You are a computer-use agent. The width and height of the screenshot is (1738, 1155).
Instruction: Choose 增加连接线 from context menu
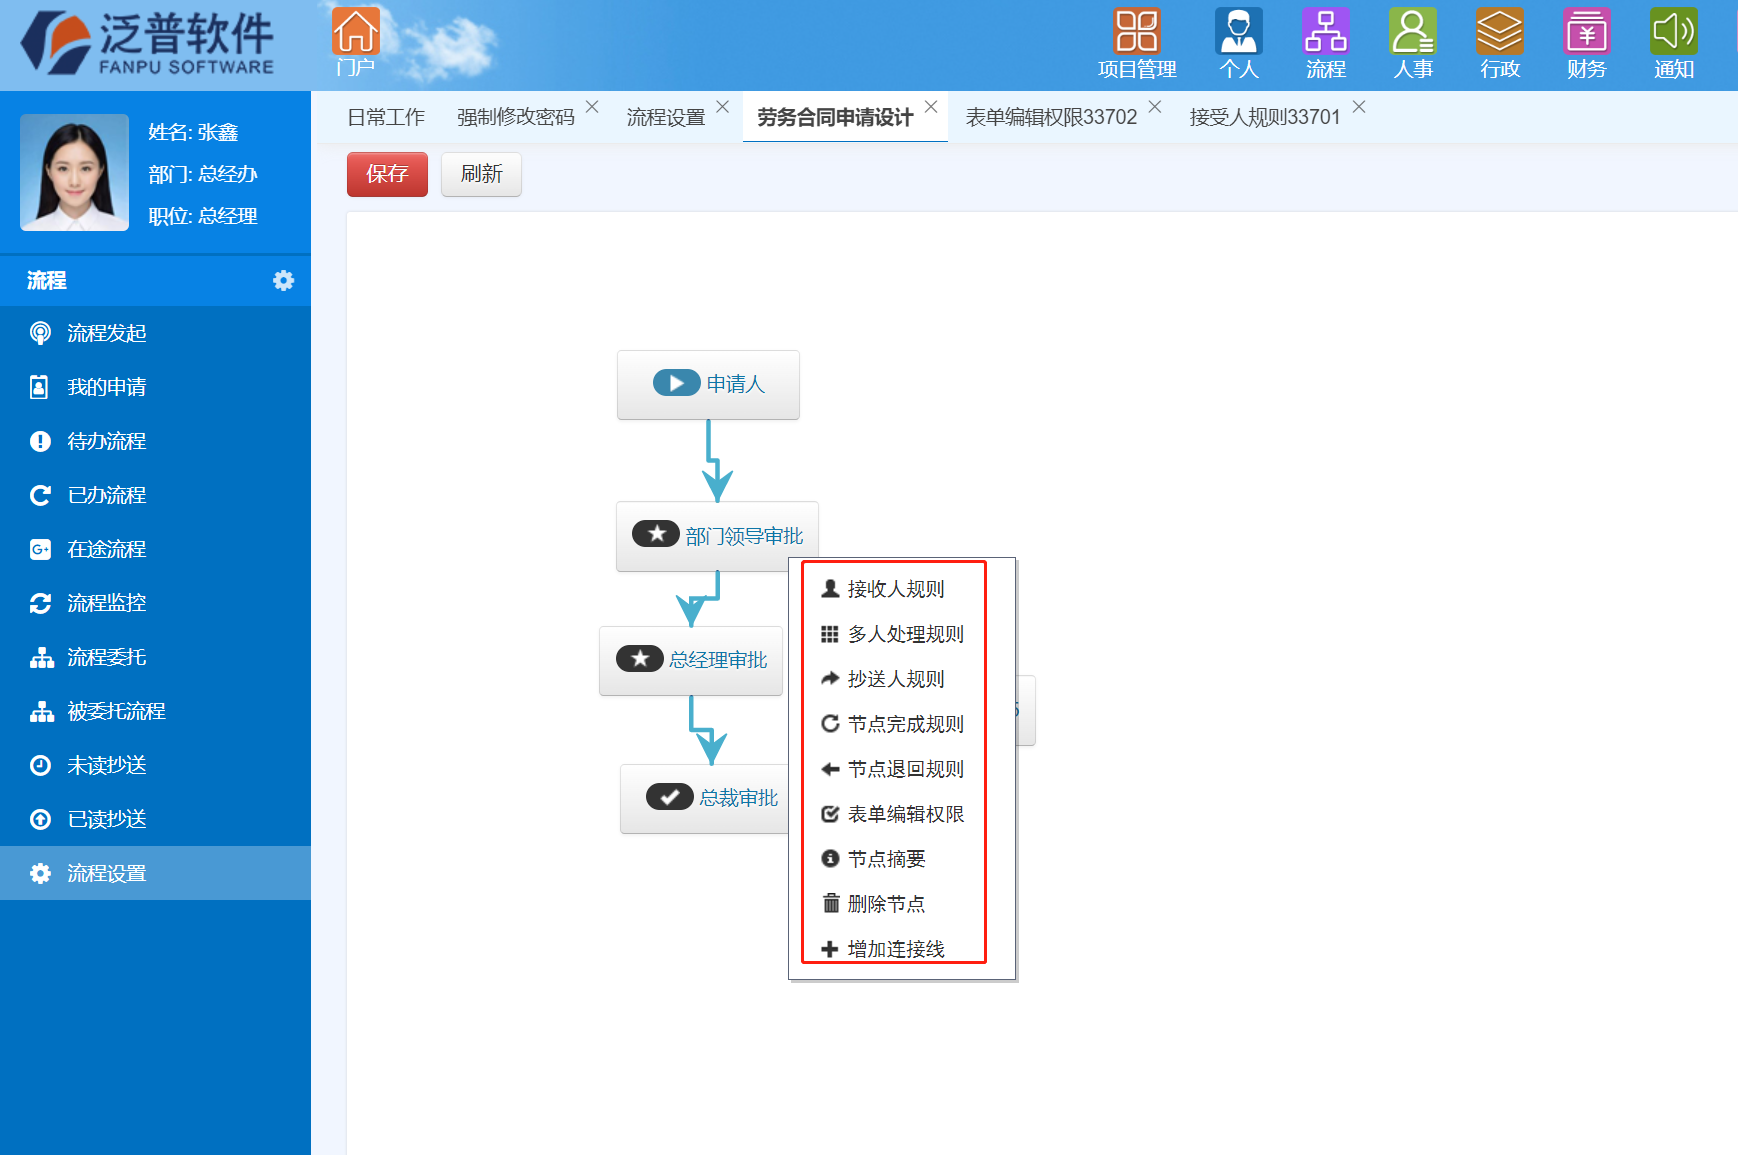(894, 948)
